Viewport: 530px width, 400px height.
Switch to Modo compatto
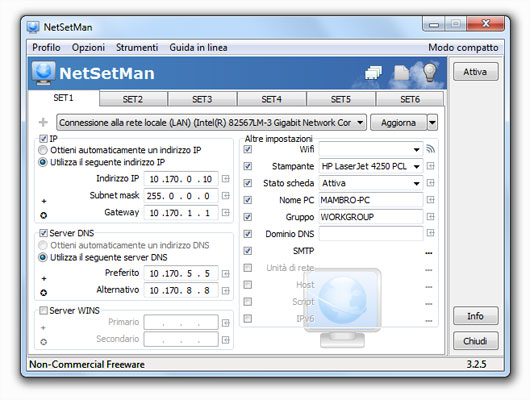coord(463,47)
